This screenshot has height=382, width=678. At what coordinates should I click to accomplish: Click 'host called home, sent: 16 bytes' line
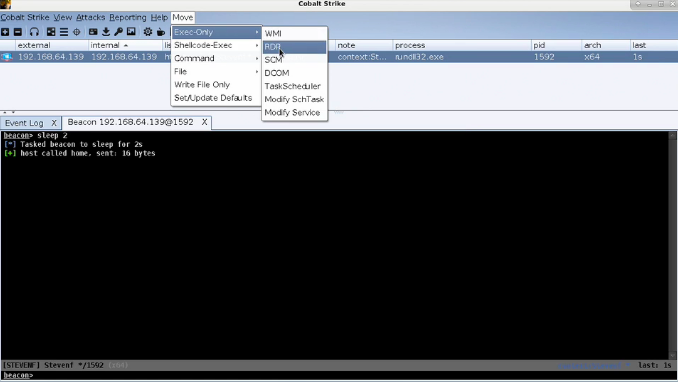point(88,153)
